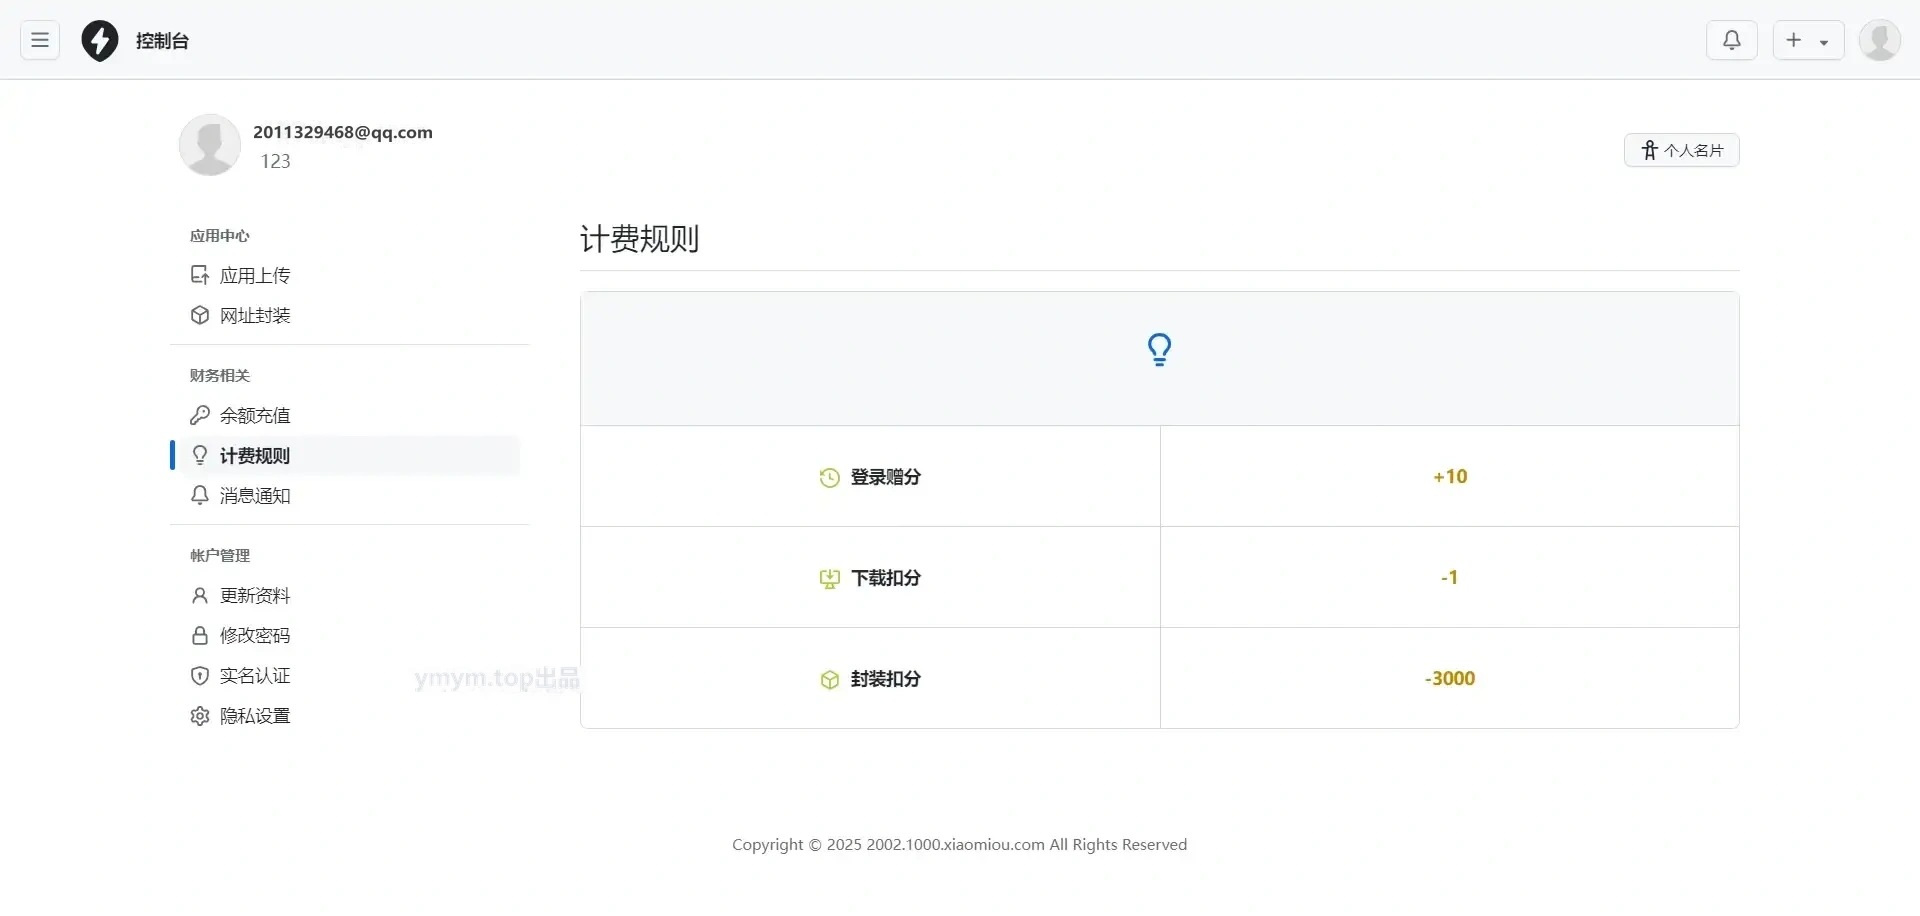Open the user avatar menu at top right
The width and height of the screenshot is (1920, 916).
tap(1879, 40)
